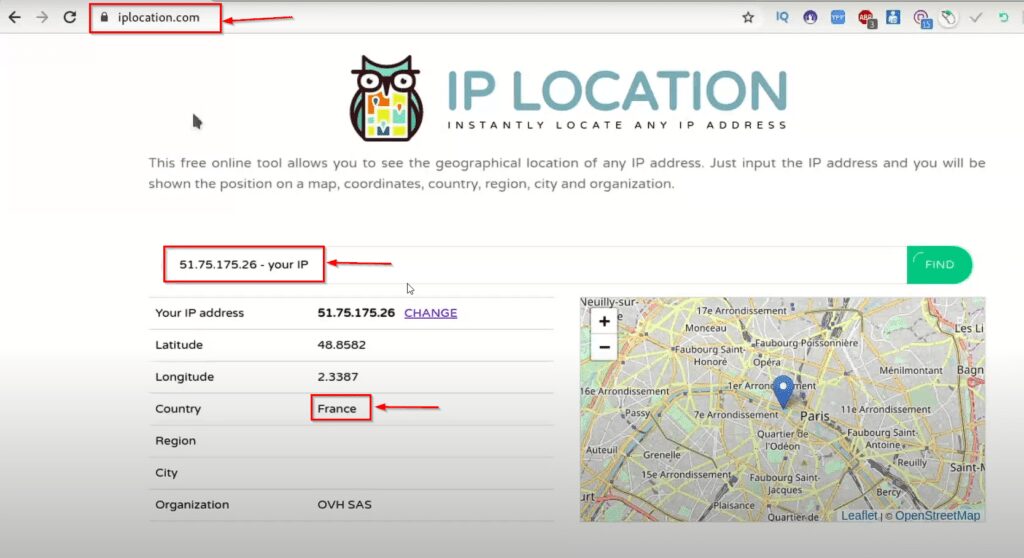Select the latitude value 48.8582

click(x=342, y=345)
